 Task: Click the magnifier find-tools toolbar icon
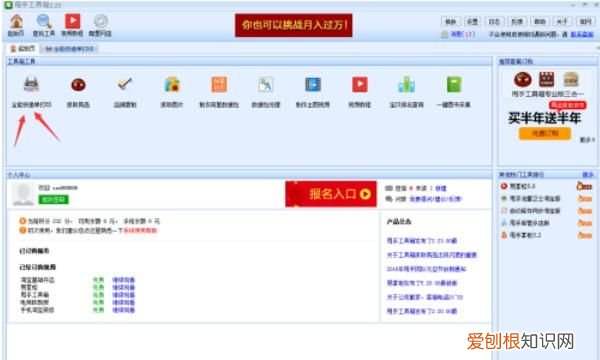pyautogui.click(x=44, y=21)
